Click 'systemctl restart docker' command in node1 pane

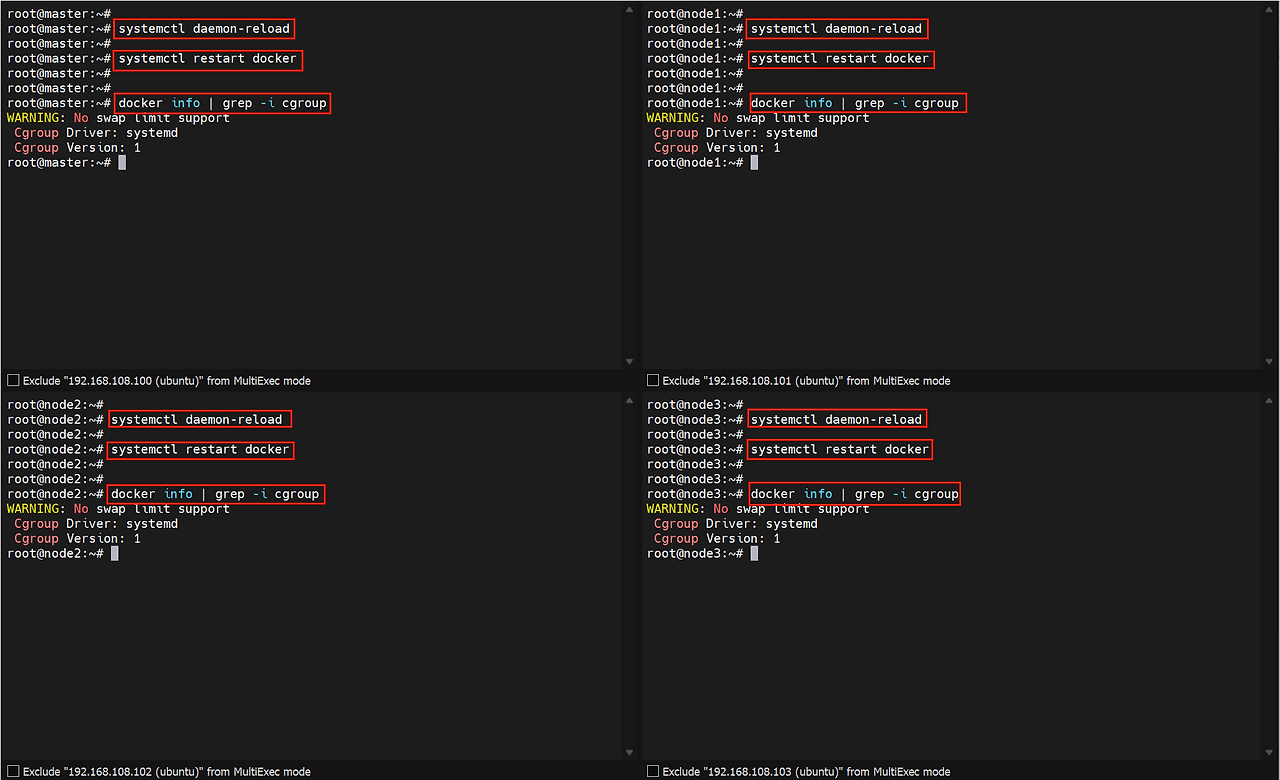[839, 59]
